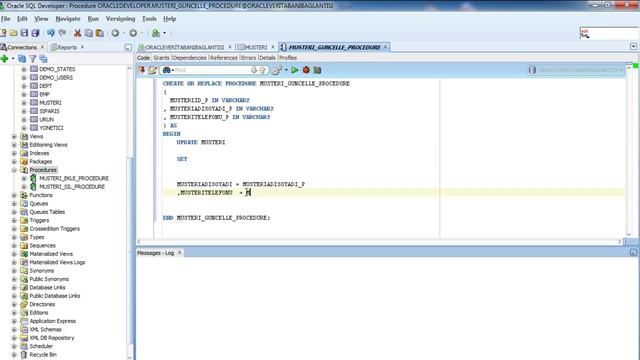Open the Compile dropdown arrow beside gears
Viewport: 640px width, 360px height.
point(286,70)
